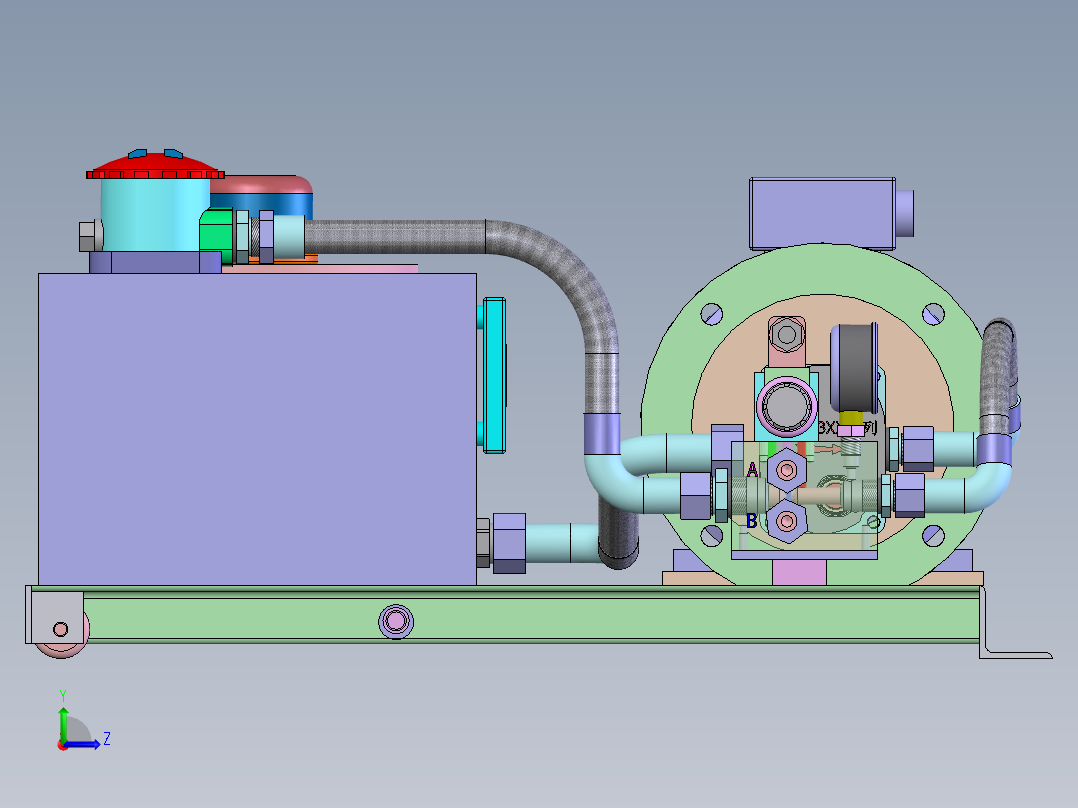Click the green Y axis of the triad
This screenshot has height=808, width=1078.
coord(63,723)
